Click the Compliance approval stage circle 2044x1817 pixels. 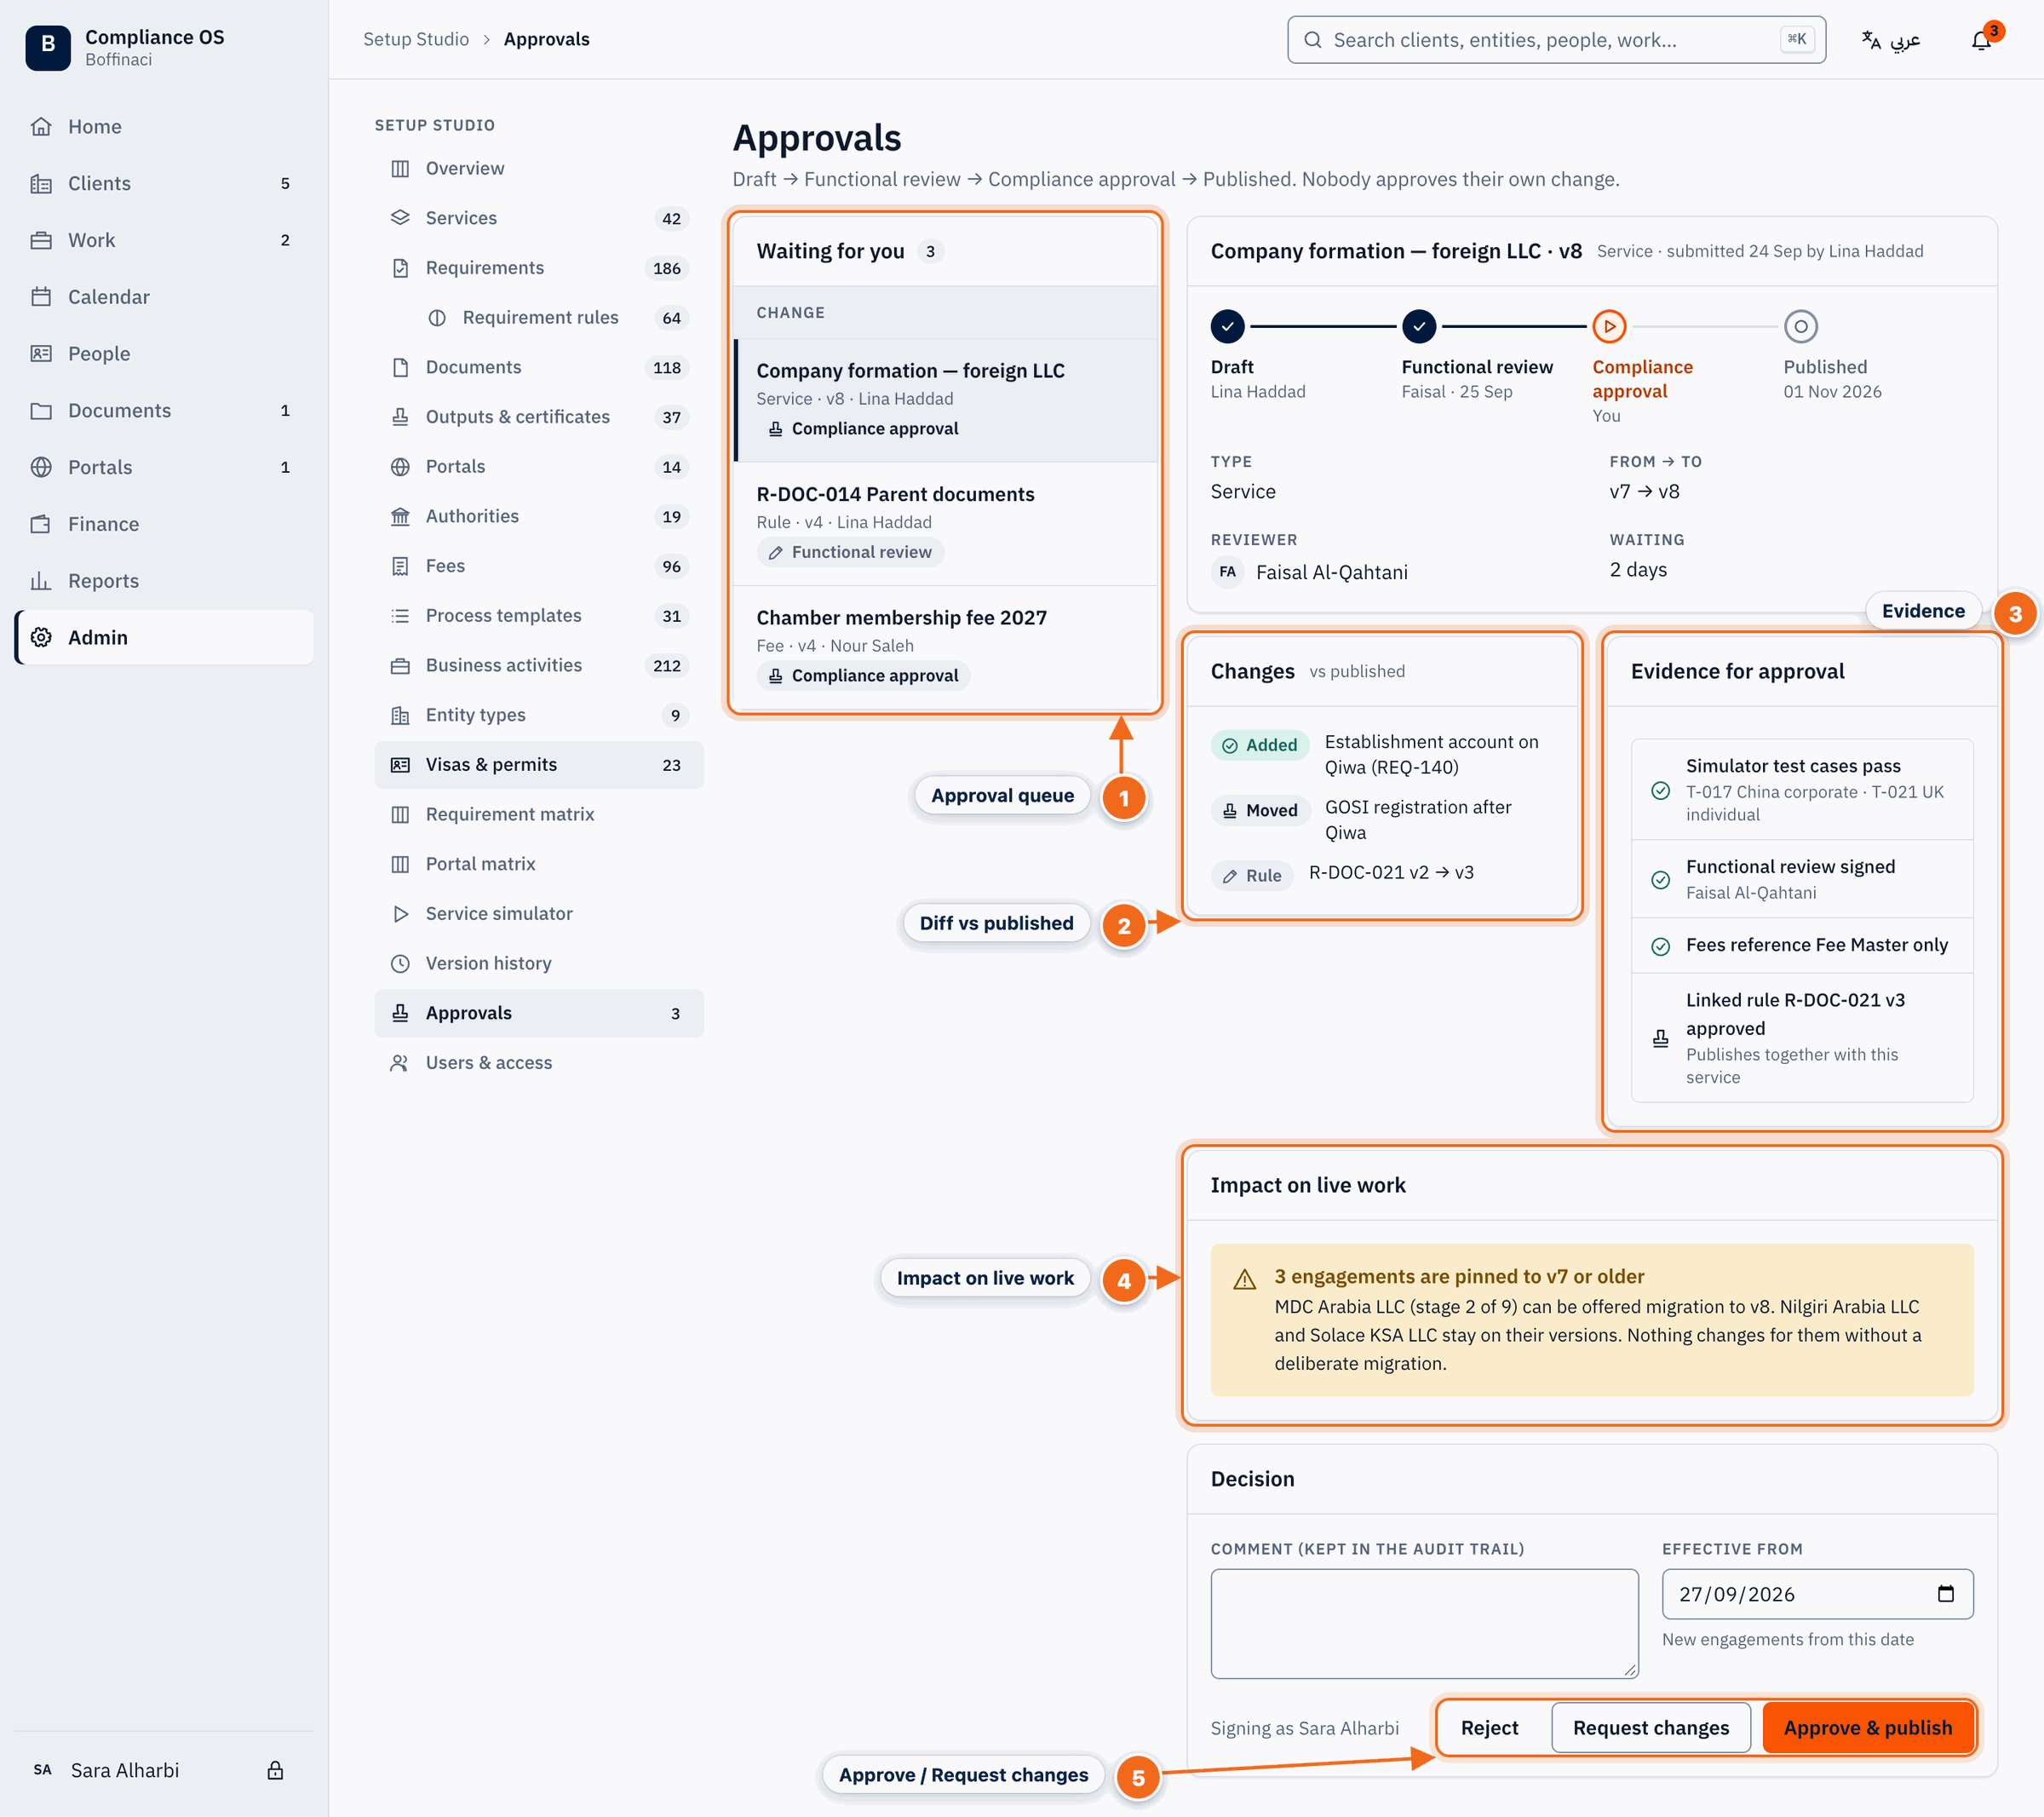(1609, 326)
